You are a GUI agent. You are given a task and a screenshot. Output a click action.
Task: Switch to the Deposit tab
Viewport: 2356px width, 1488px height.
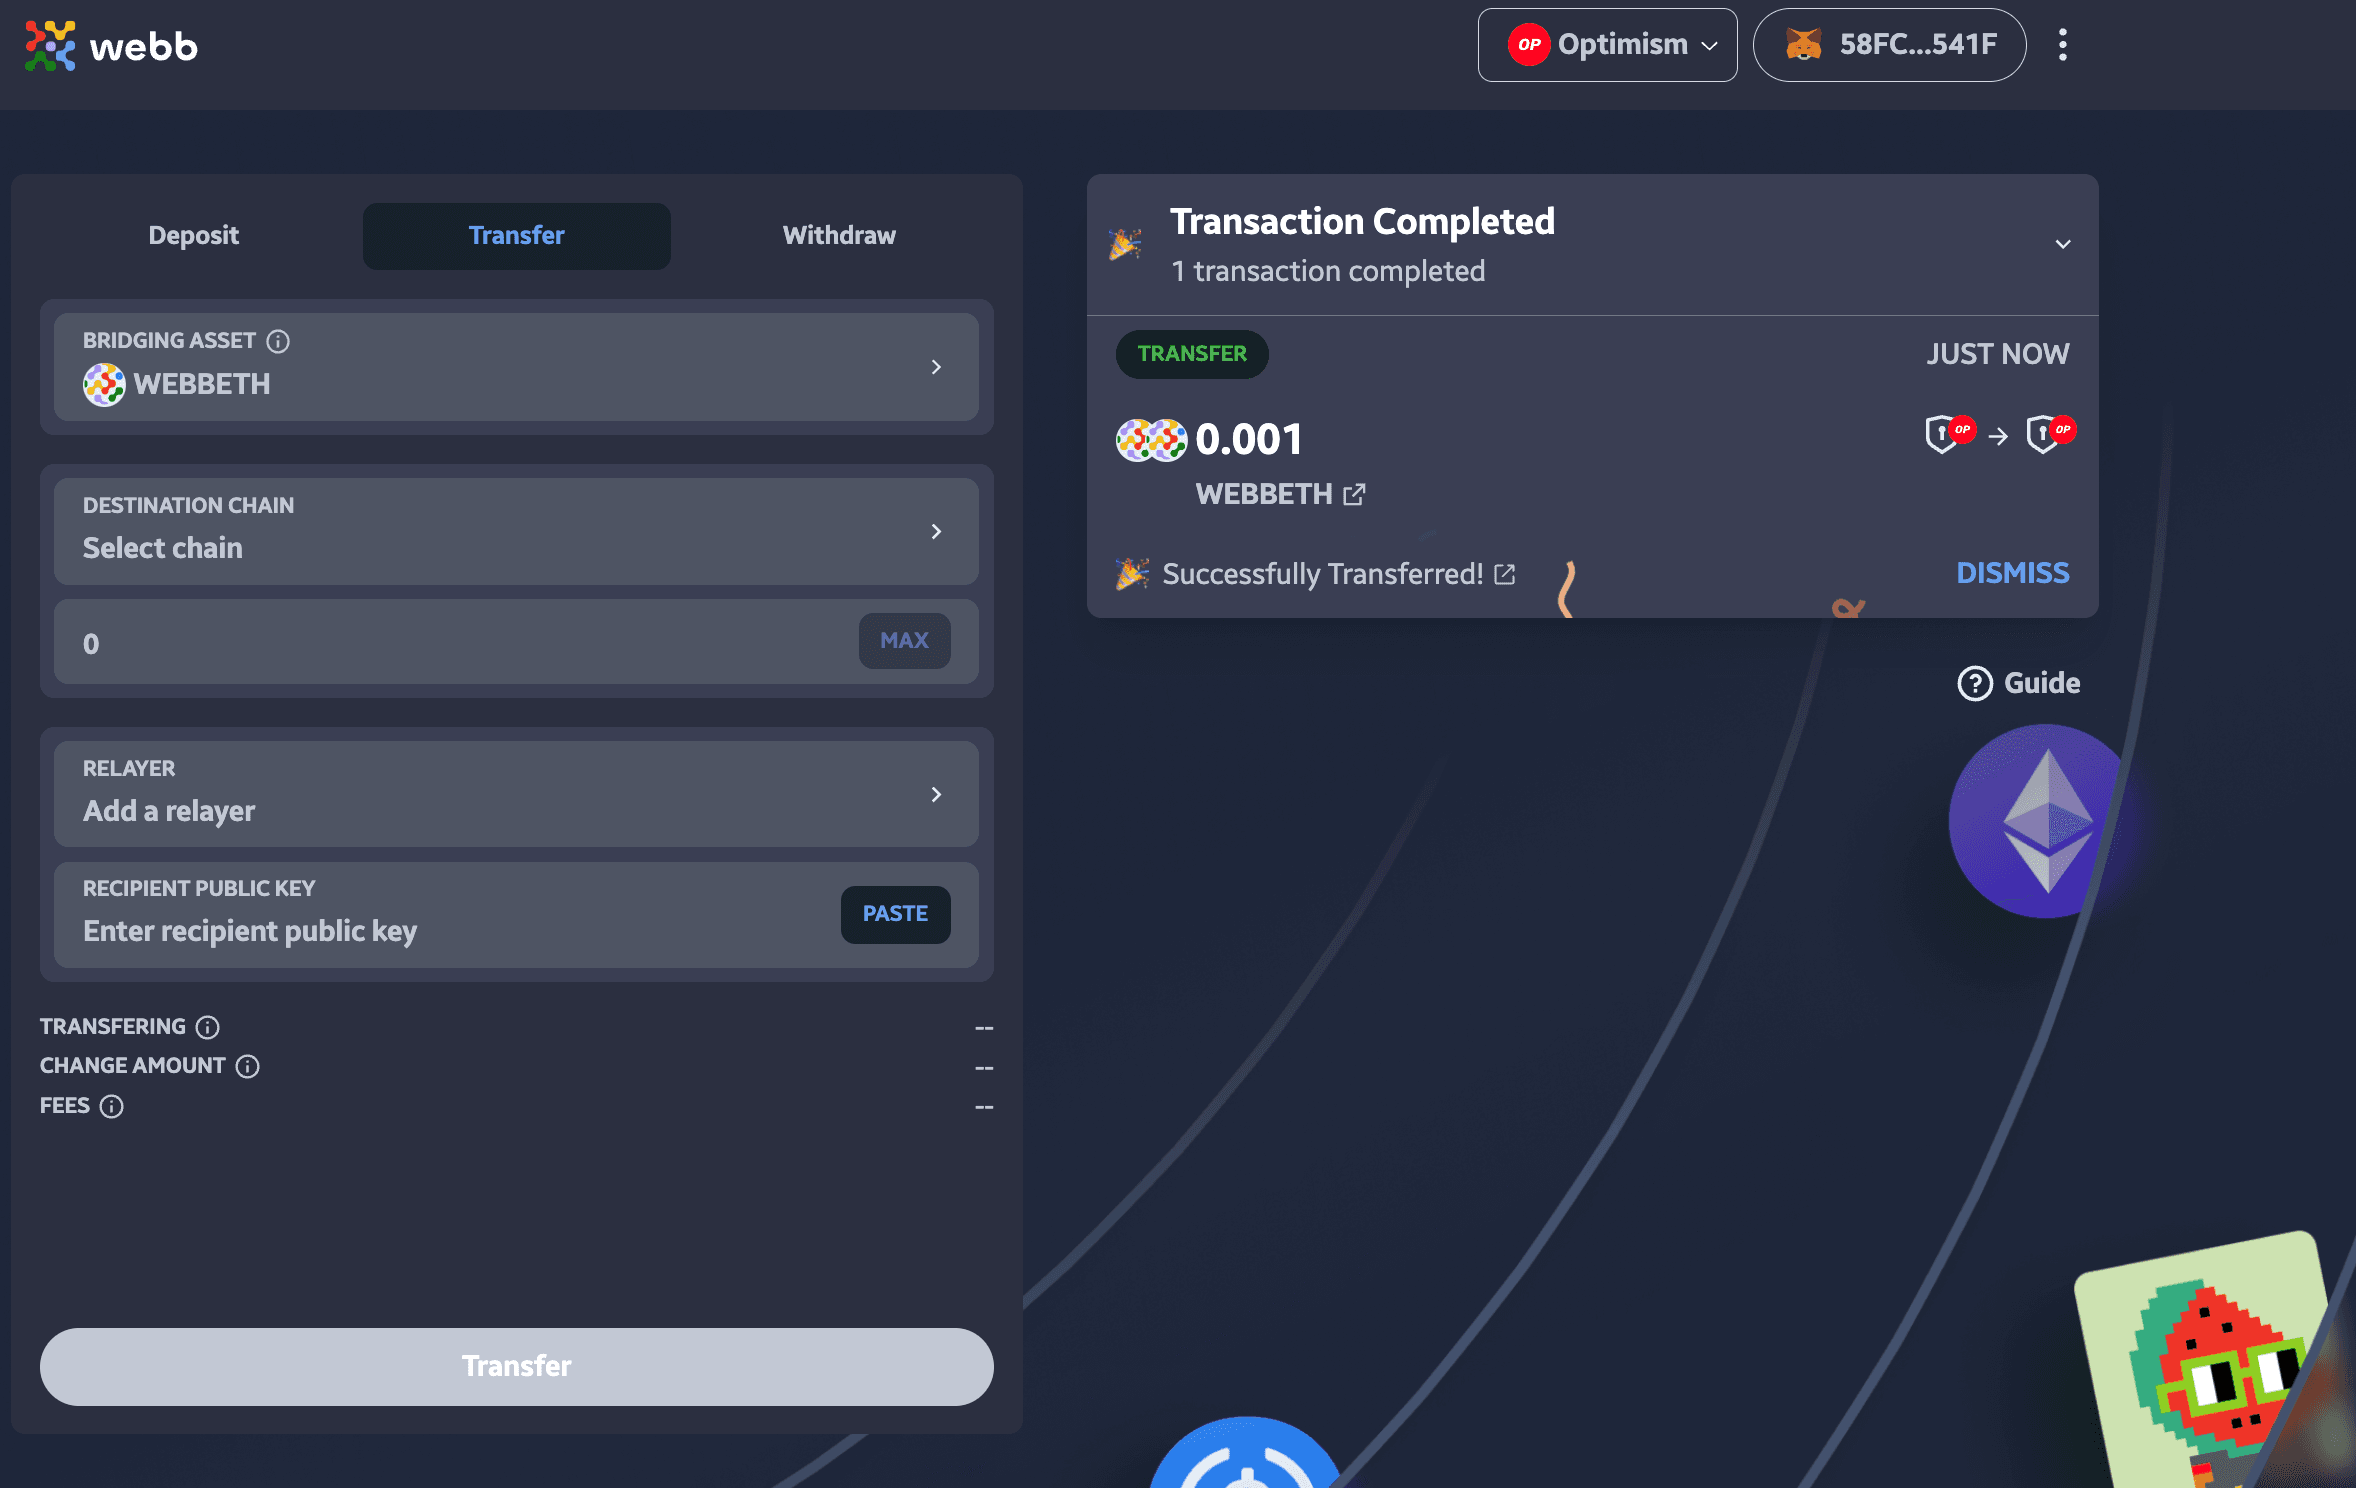[194, 235]
